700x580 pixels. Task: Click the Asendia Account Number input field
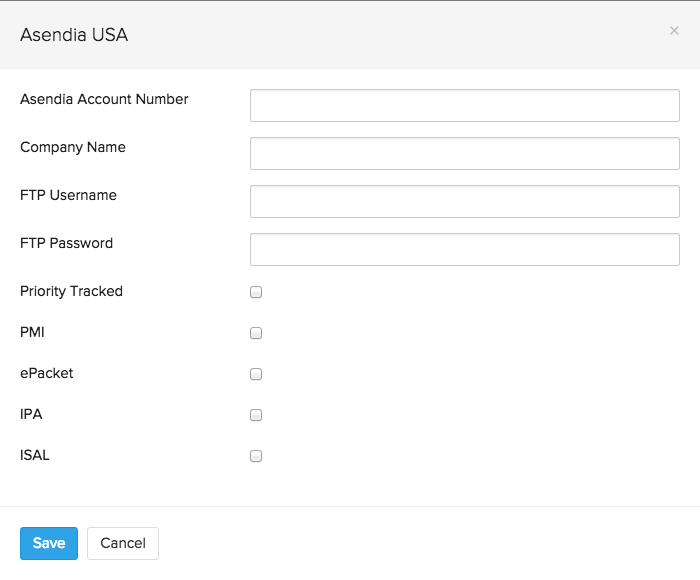tap(464, 105)
